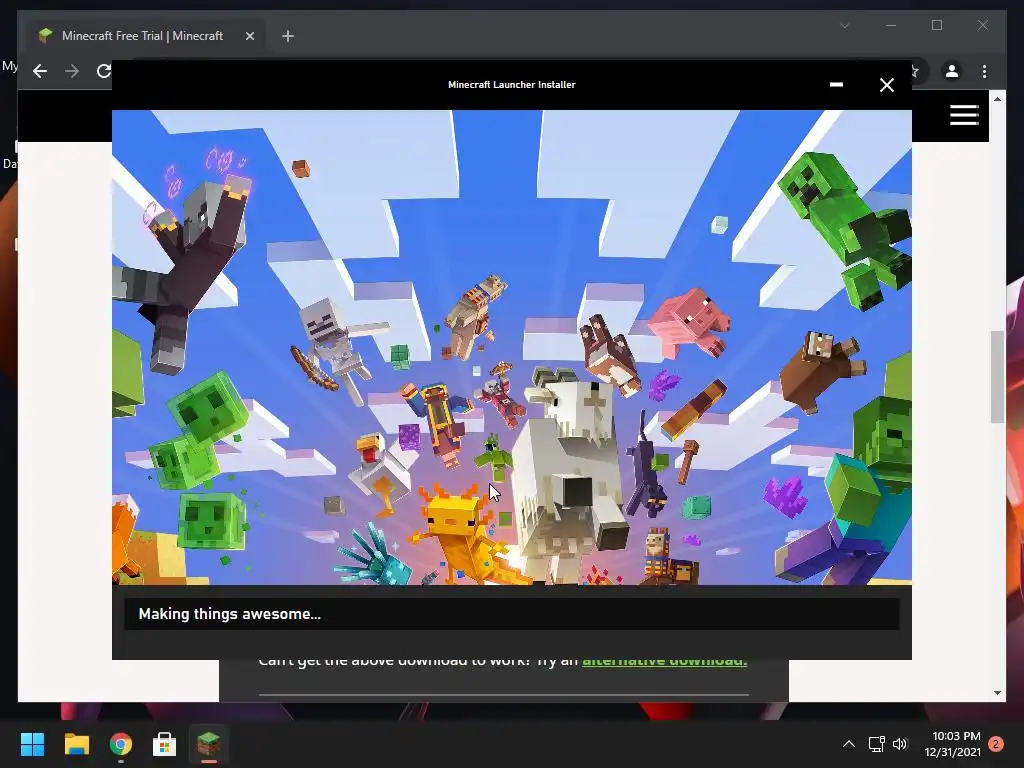Reload the Minecraft Free Trial page
The image size is (1024, 768).
pyautogui.click(x=103, y=71)
